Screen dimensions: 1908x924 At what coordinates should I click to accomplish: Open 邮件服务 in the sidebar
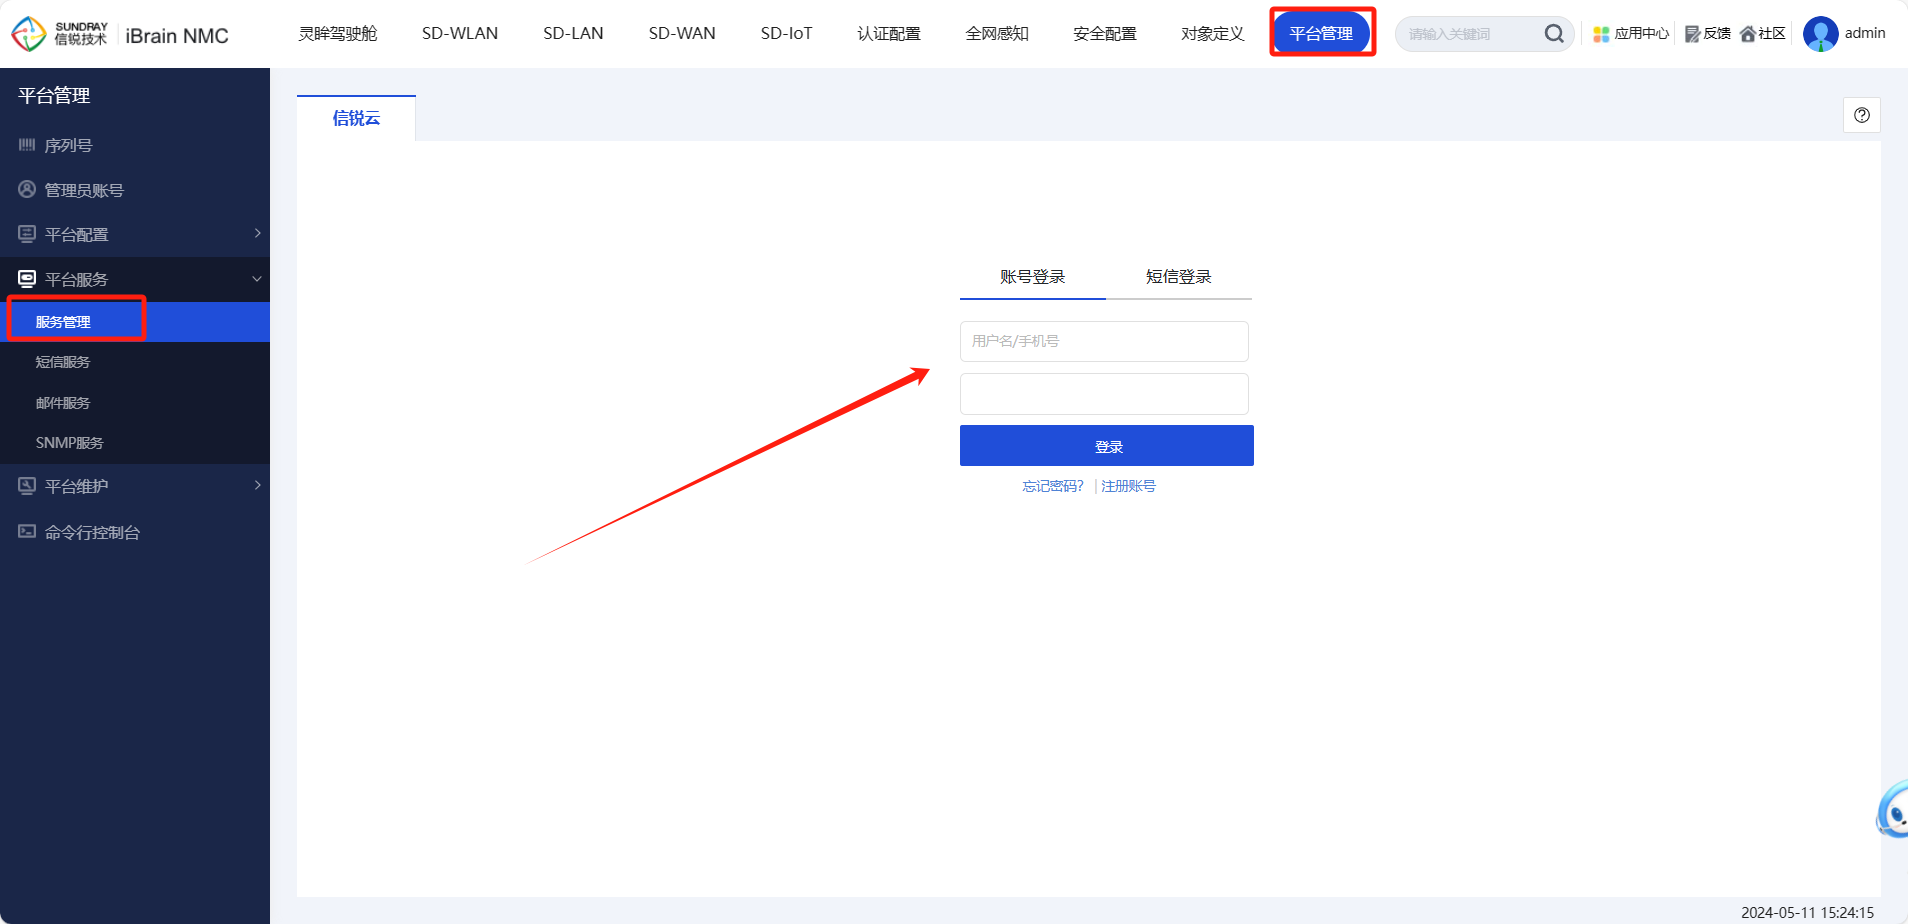point(135,403)
